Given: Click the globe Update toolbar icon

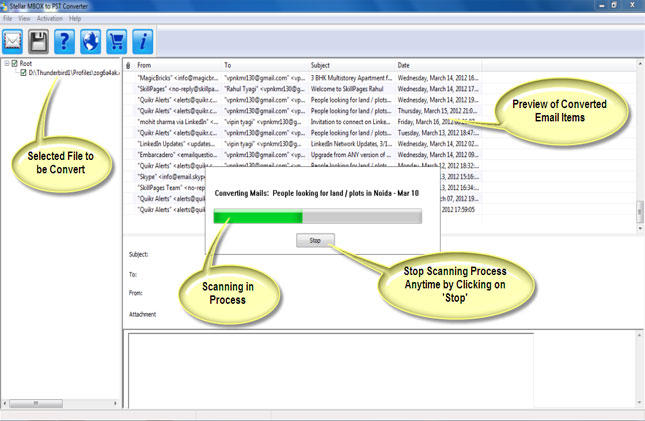Looking at the screenshot, I should point(90,42).
